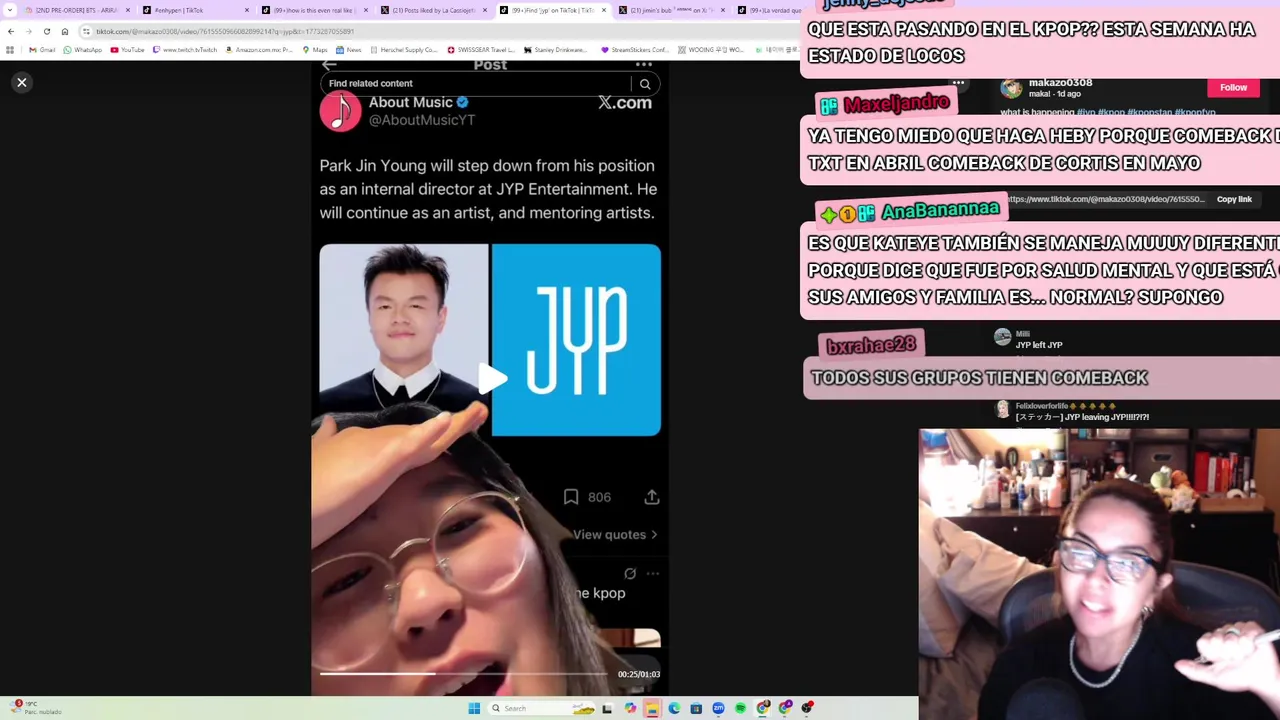
Task: Close the #enhypen TikTok tab
Action: (x=247, y=10)
